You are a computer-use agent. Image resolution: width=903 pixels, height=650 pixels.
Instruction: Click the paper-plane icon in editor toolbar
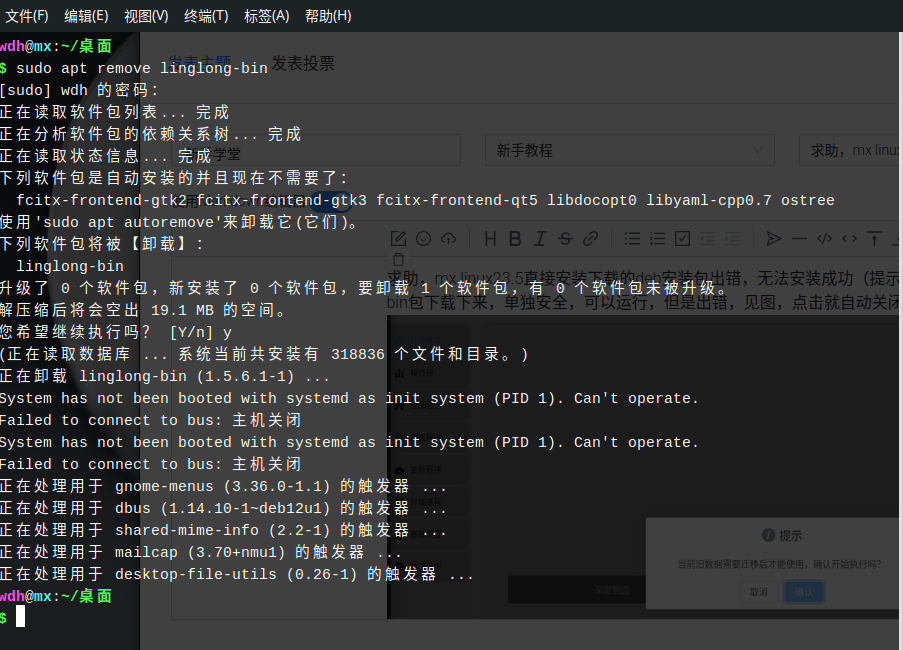tap(774, 238)
